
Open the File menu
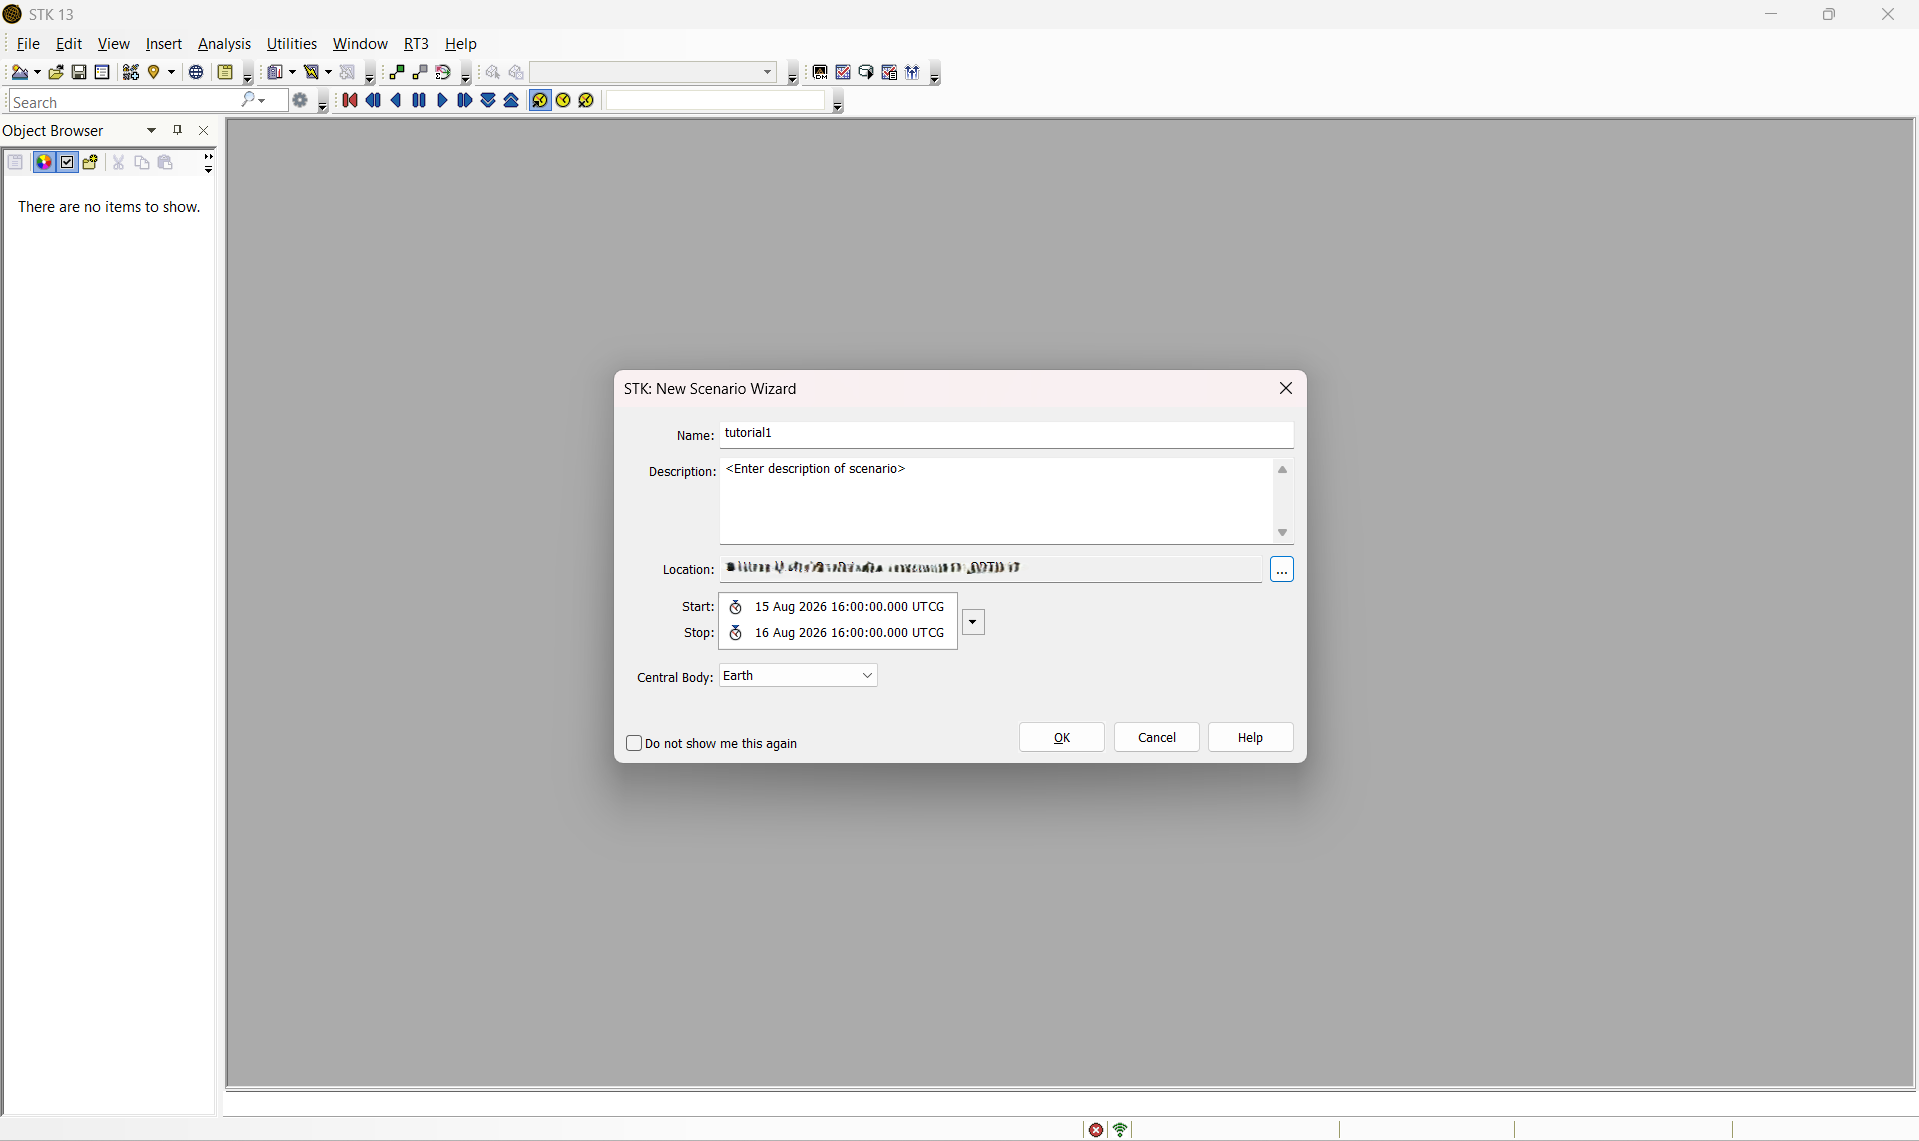coord(28,44)
